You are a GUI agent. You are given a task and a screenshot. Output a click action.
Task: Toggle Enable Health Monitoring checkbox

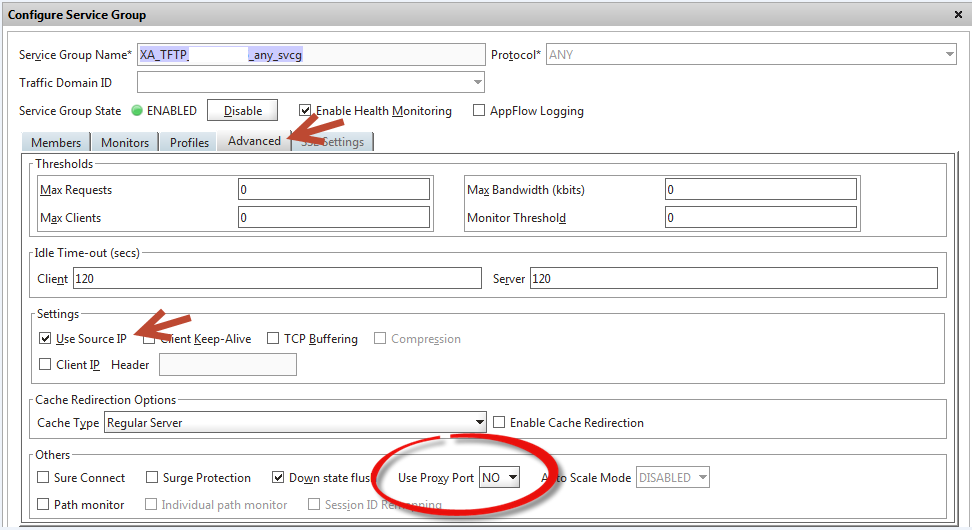[x=306, y=111]
